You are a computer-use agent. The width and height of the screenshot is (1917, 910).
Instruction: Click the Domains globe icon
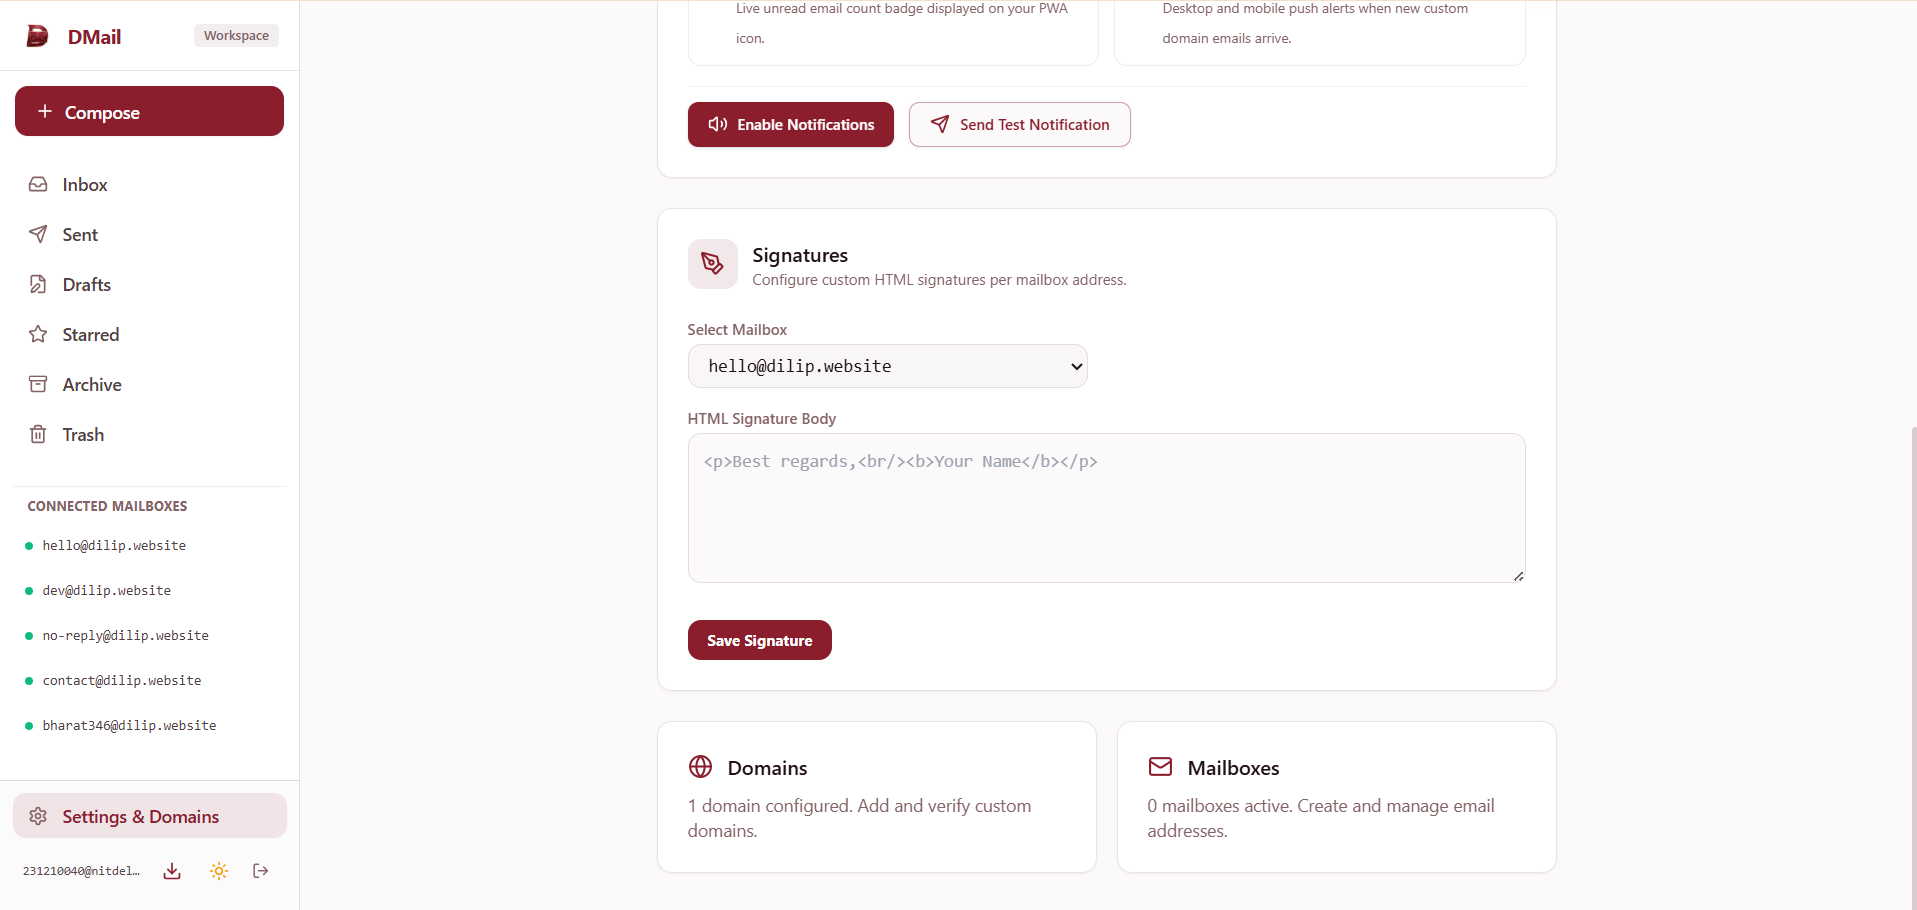701,767
